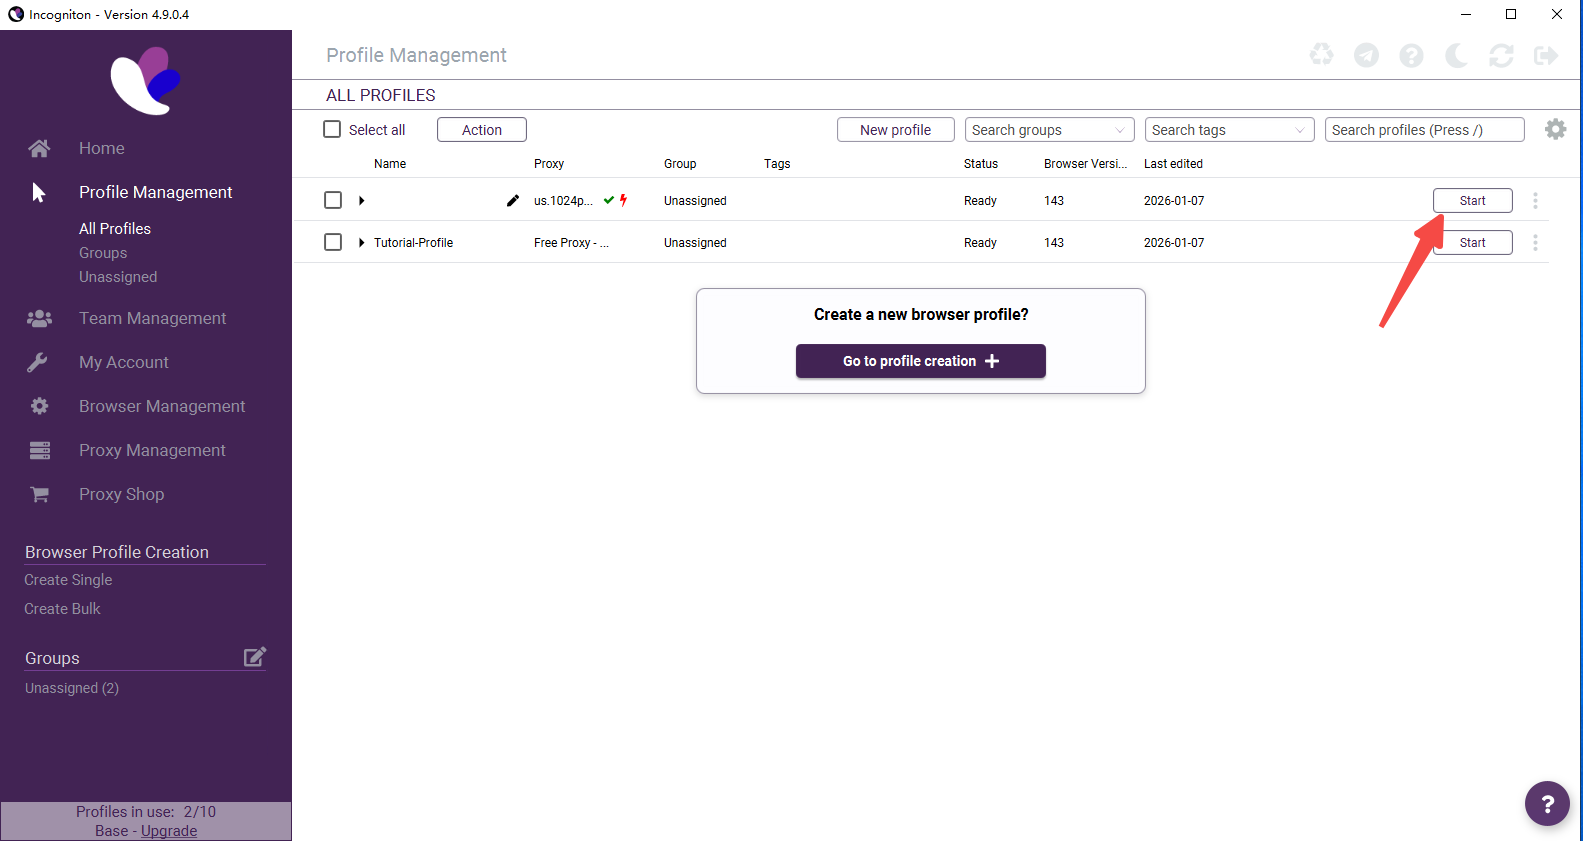Open the purple help bubble at bottom right
Screen dimensions: 1583x841
pyautogui.click(x=1547, y=803)
